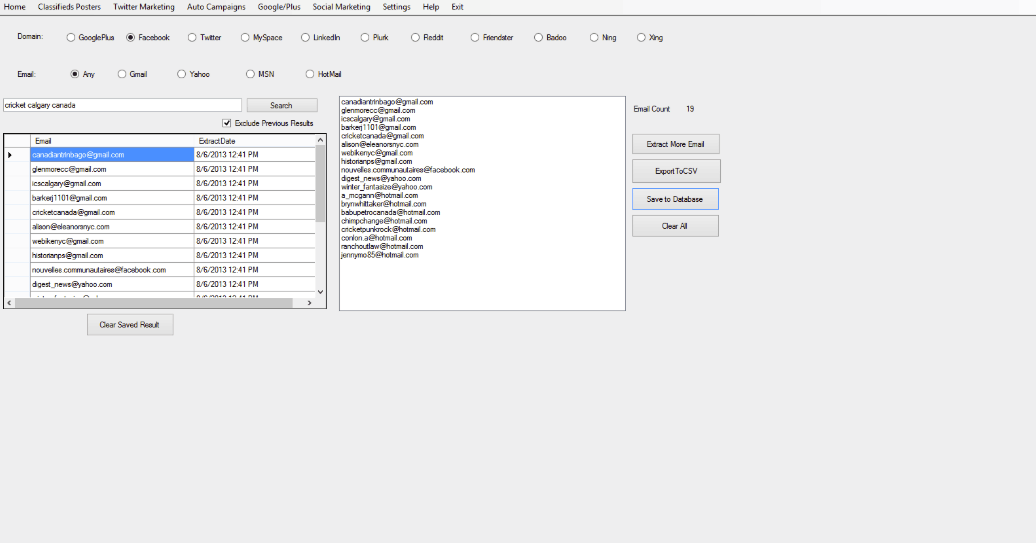The width and height of the screenshot is (1036, 543).
Task: Click the Search button
Action: 281,105
